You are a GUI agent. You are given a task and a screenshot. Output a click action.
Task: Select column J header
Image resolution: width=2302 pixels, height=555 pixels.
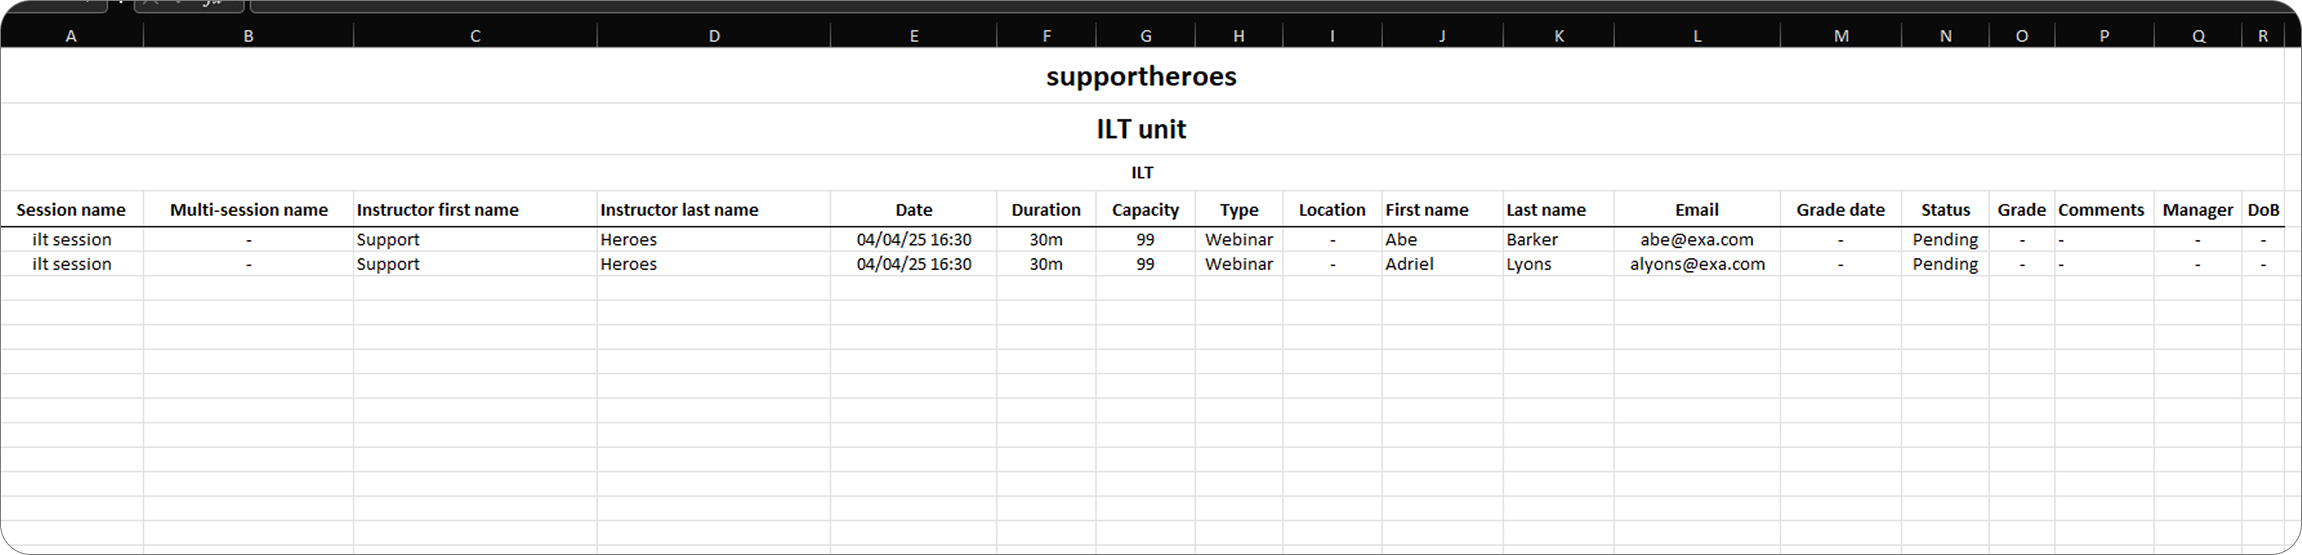1442,36
